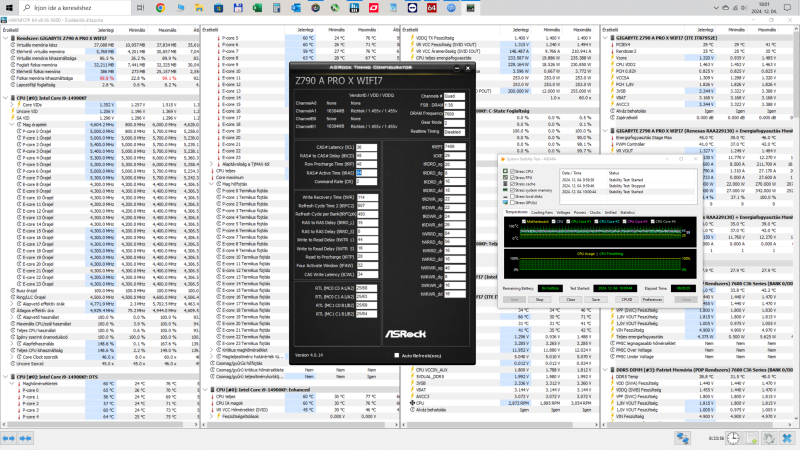Click the Windows Start button
800x450 pixels.
[9, 8]
